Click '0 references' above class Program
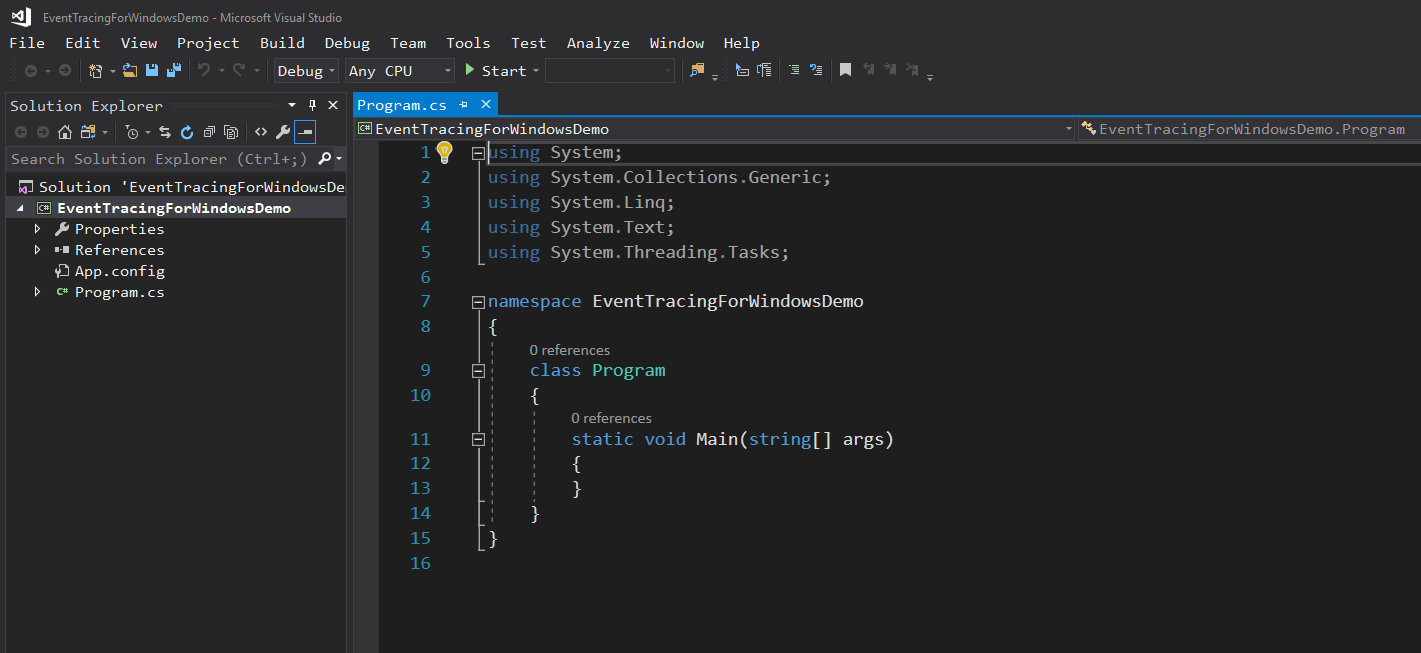1421x653 pixels. [x=569, y=350]
